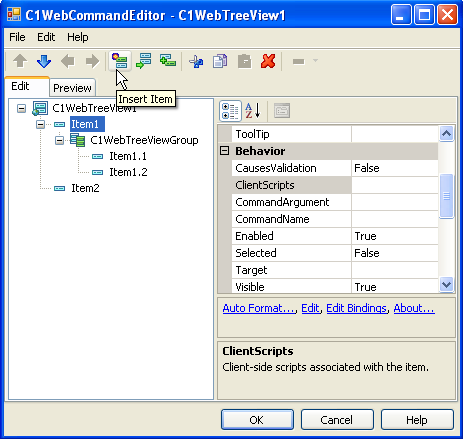Collapse the Item1 tree node
The width and height of the screenshot is (463, 439).
pos(40,125)
